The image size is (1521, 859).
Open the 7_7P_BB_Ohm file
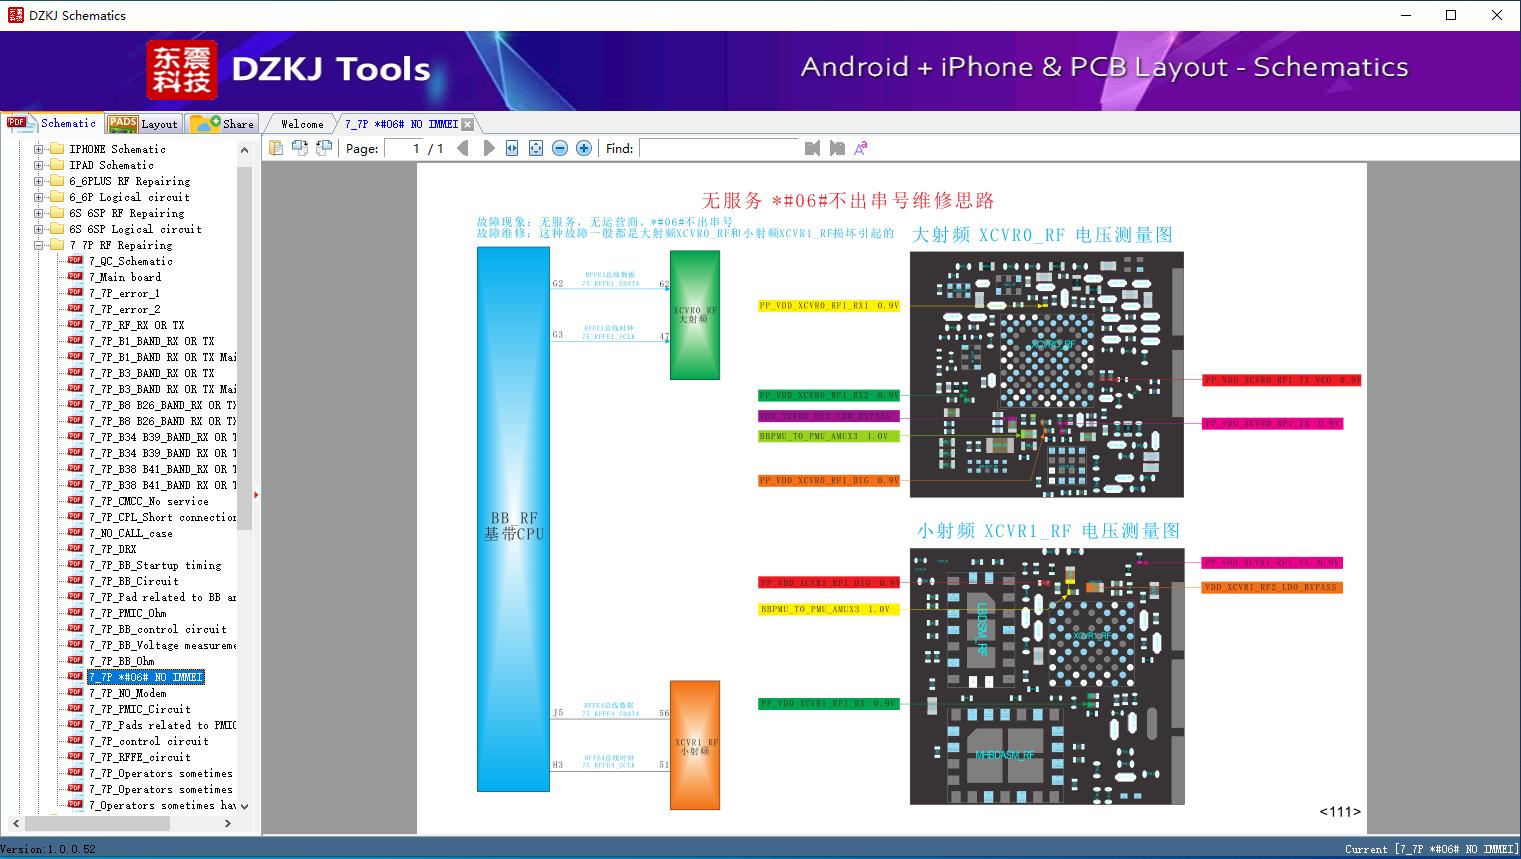[x=121, y=661]
